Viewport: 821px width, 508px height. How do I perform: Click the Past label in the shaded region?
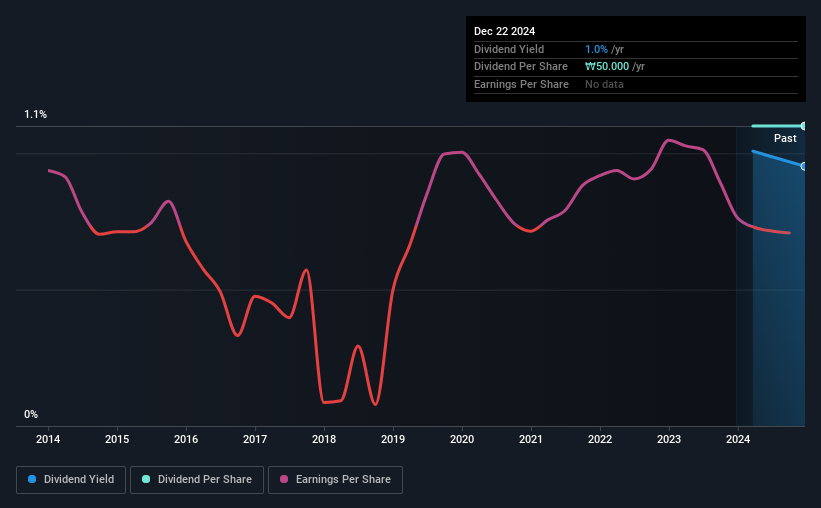point(785,138)
